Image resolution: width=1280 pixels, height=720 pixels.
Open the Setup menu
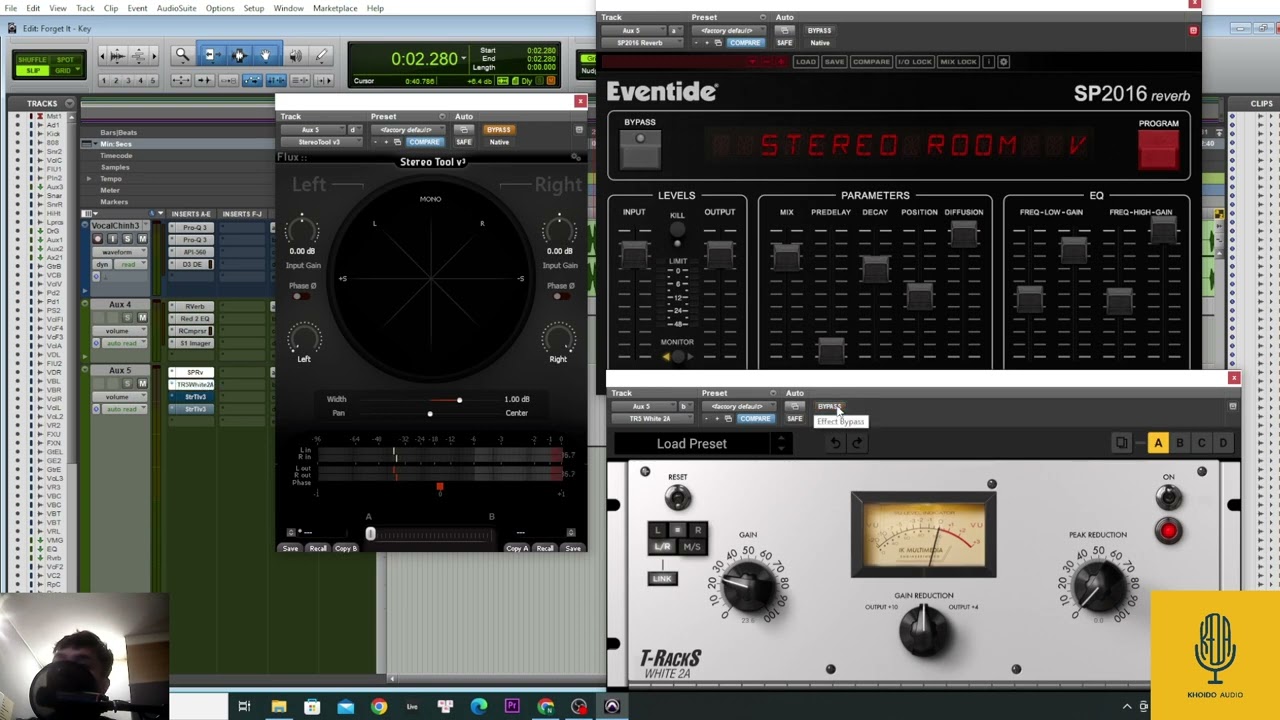coord(254,8)
